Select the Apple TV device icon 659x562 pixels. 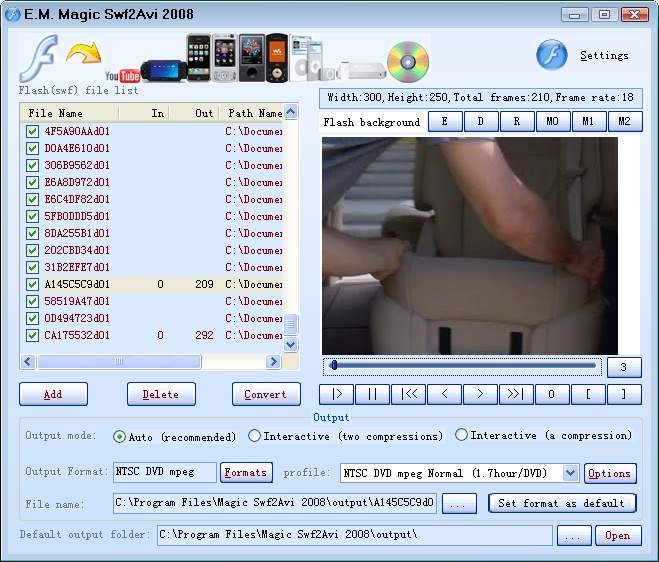[361, 70]
